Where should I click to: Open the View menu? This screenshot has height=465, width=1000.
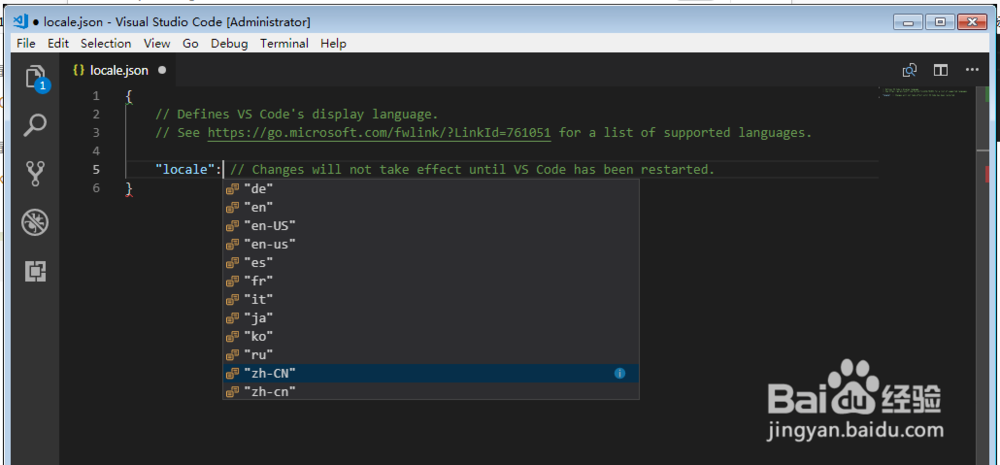click(x=157, y=43)
